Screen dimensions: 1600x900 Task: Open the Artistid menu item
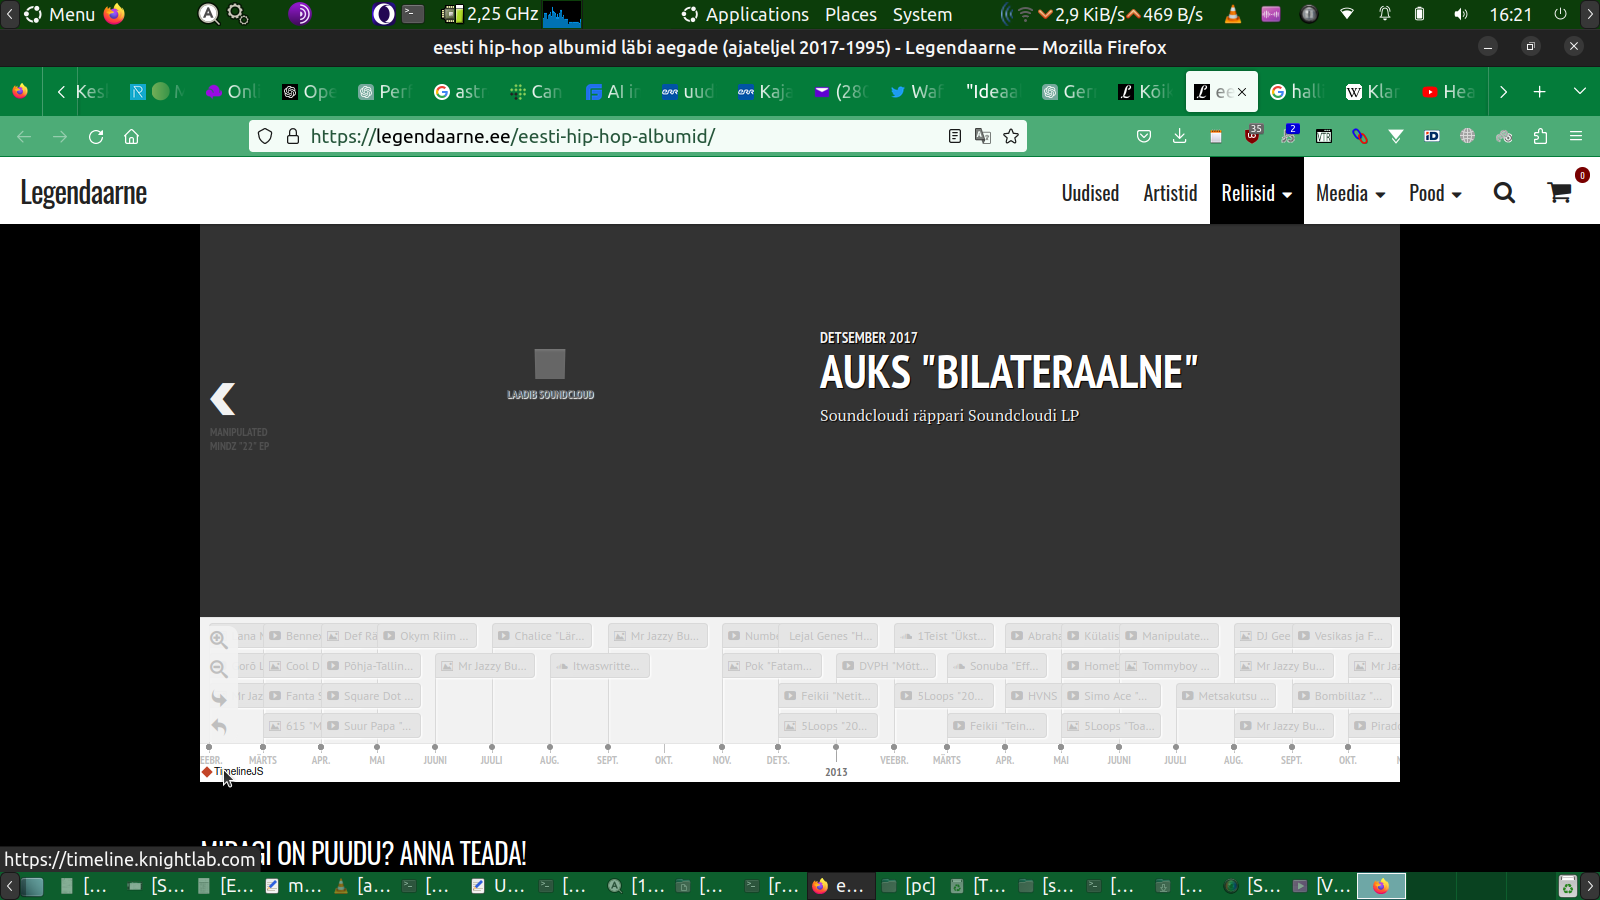pos(1170,193)
